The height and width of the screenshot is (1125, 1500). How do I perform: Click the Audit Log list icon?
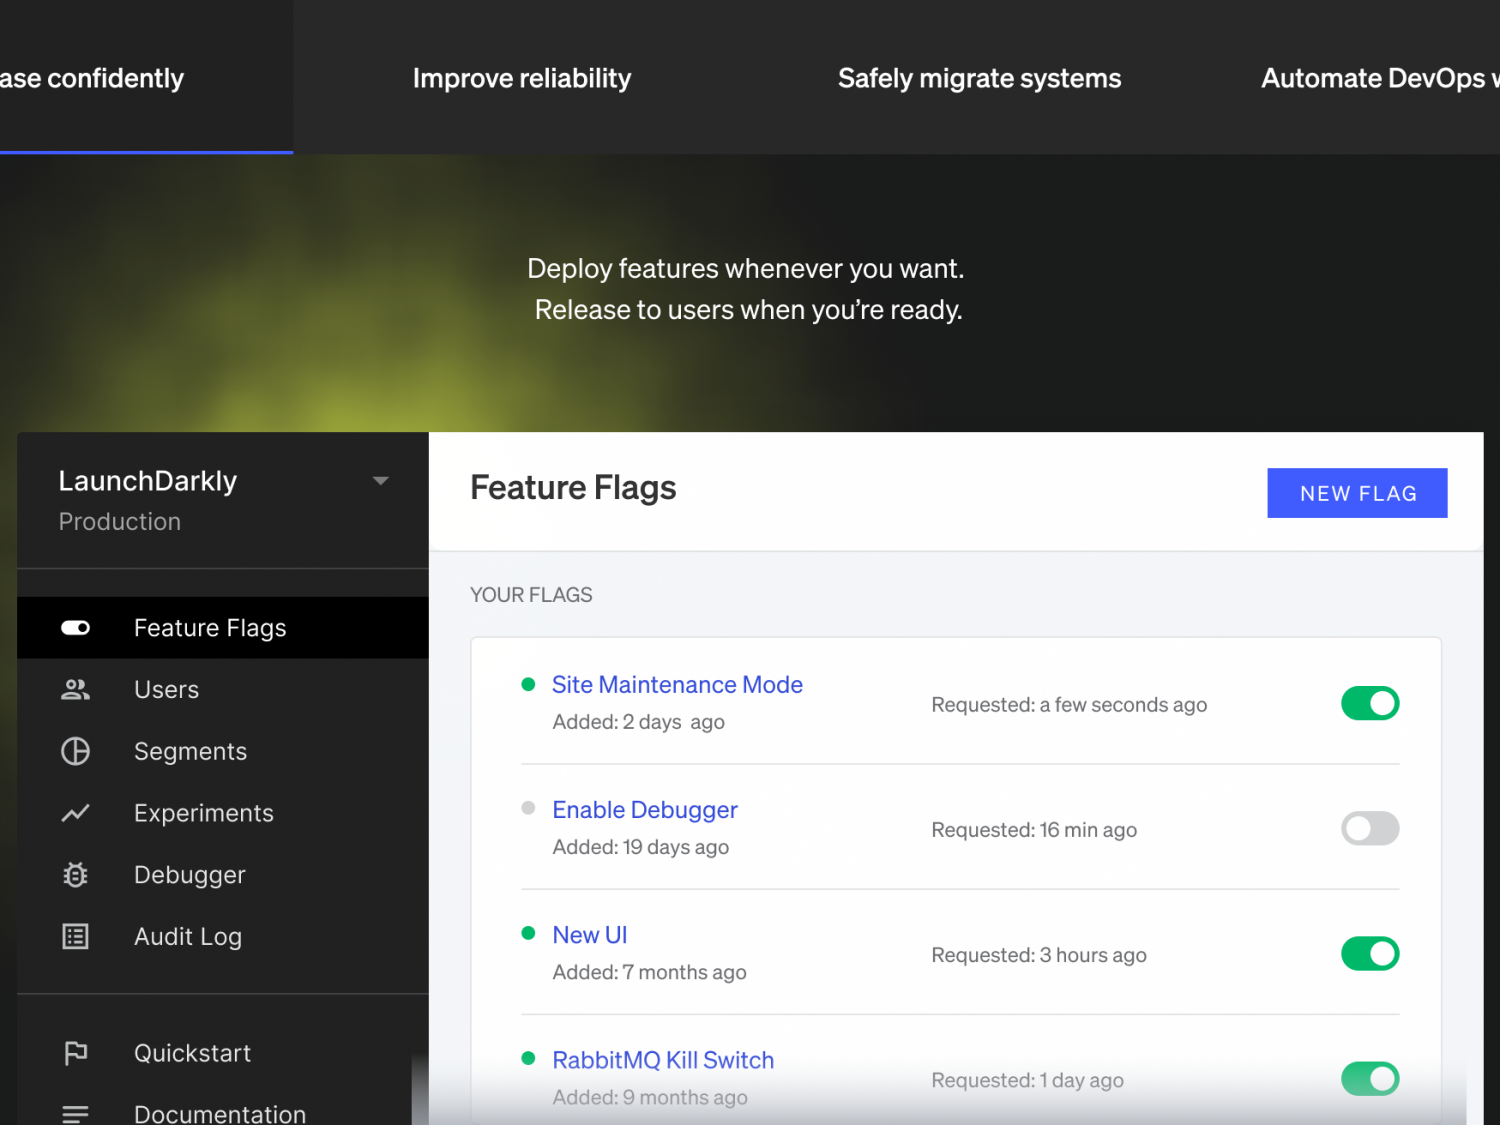pyautogui.click(x=75, y=937)
